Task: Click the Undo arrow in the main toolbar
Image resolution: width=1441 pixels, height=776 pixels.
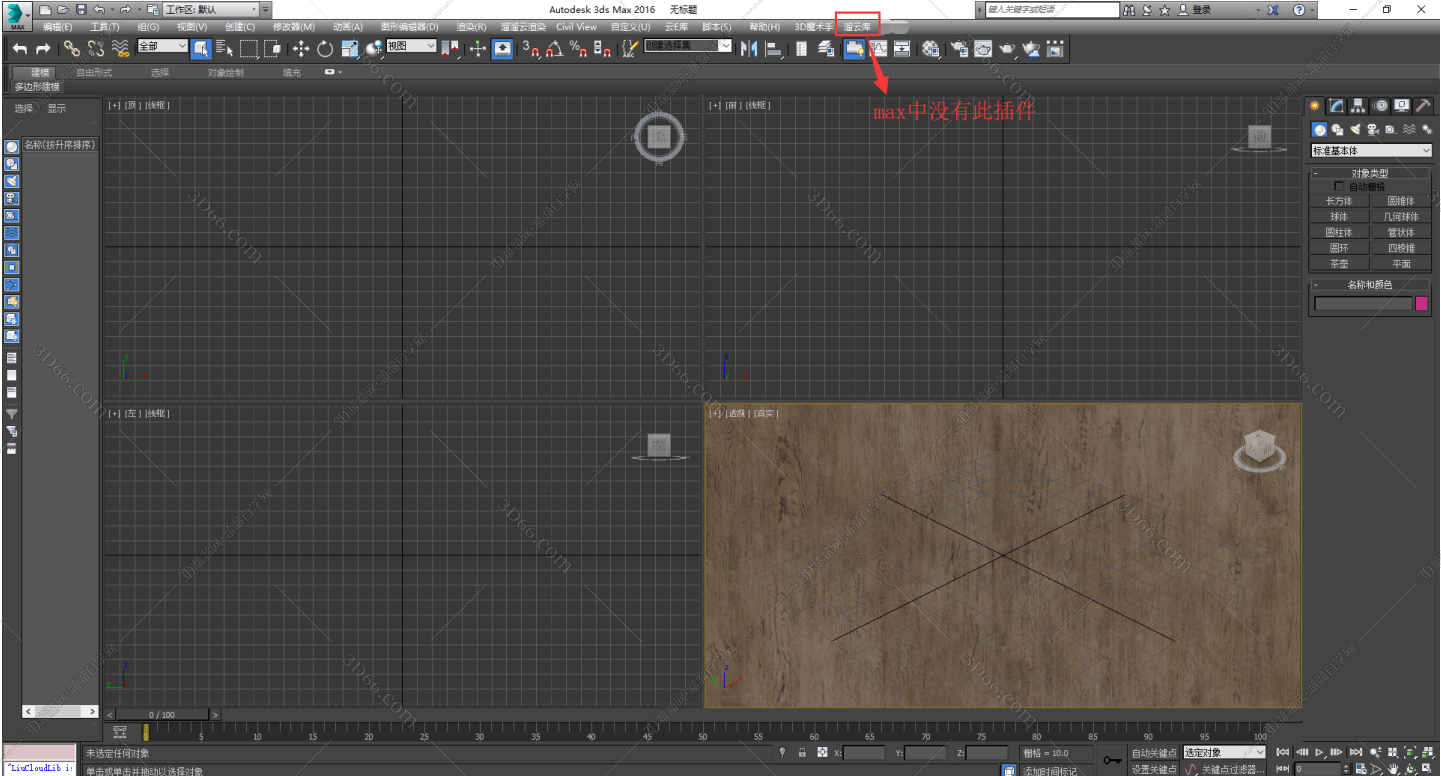Action: coord(19,48)
